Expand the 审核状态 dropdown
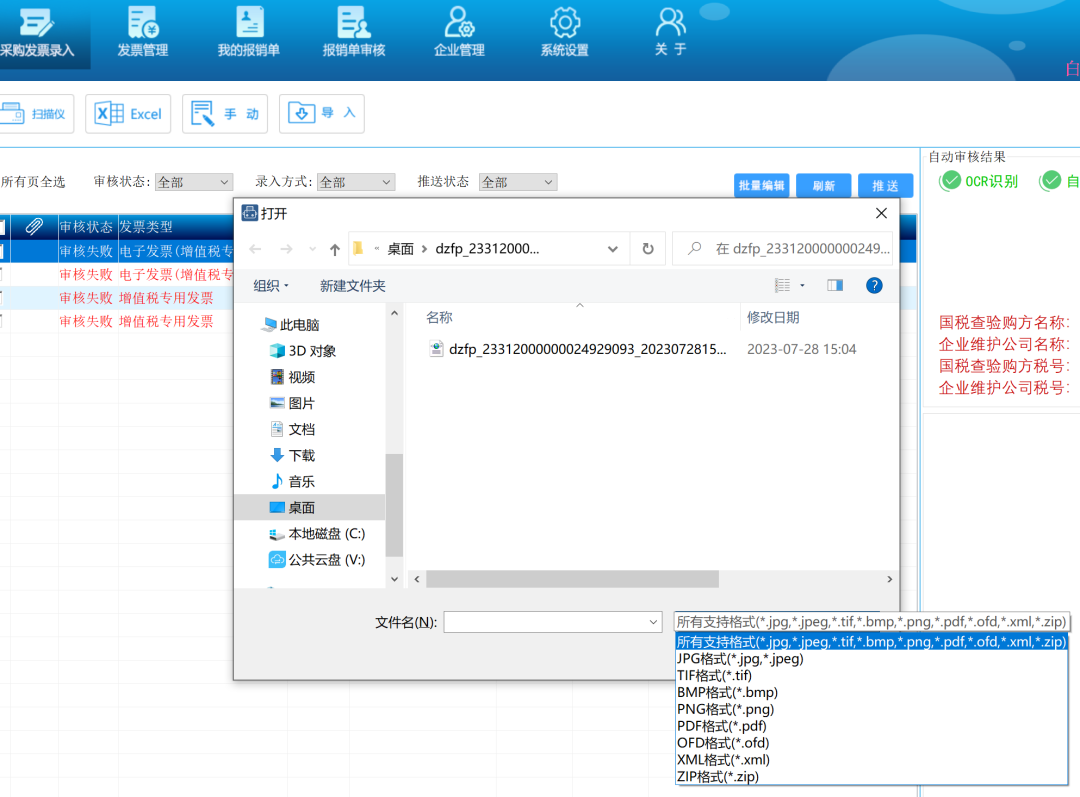The image size is (1080, 797). (194, 182)
